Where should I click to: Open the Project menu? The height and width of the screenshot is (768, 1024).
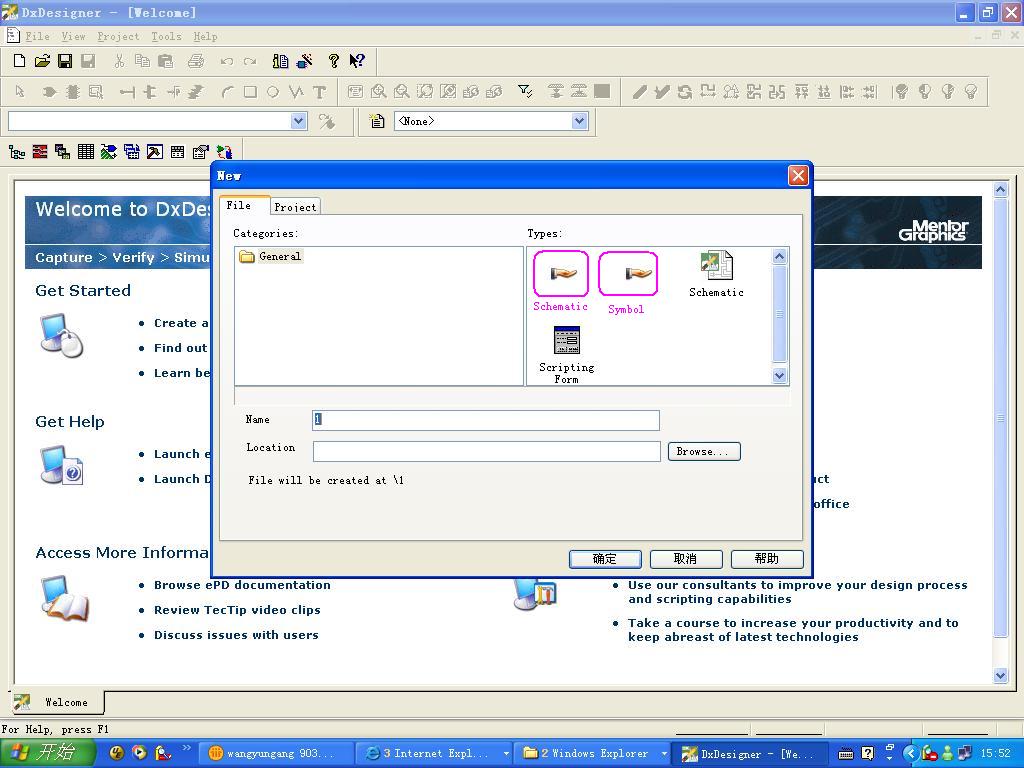click(x=118, y=37)
